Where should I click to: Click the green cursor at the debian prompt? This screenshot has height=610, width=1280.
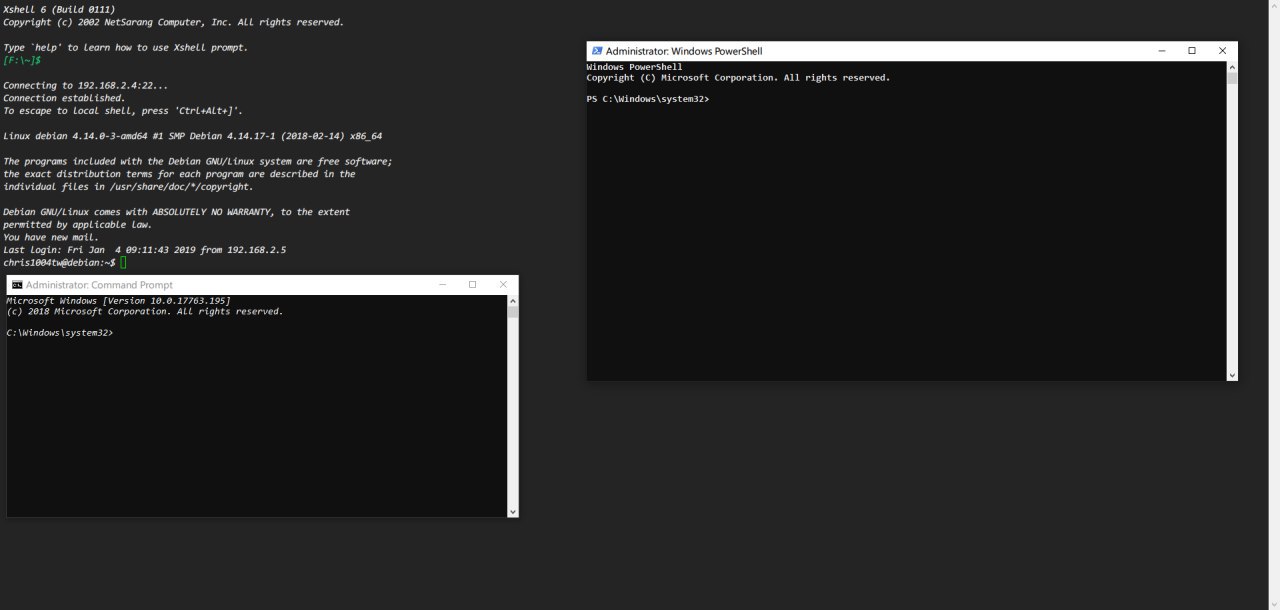click(x=123, y=263)
